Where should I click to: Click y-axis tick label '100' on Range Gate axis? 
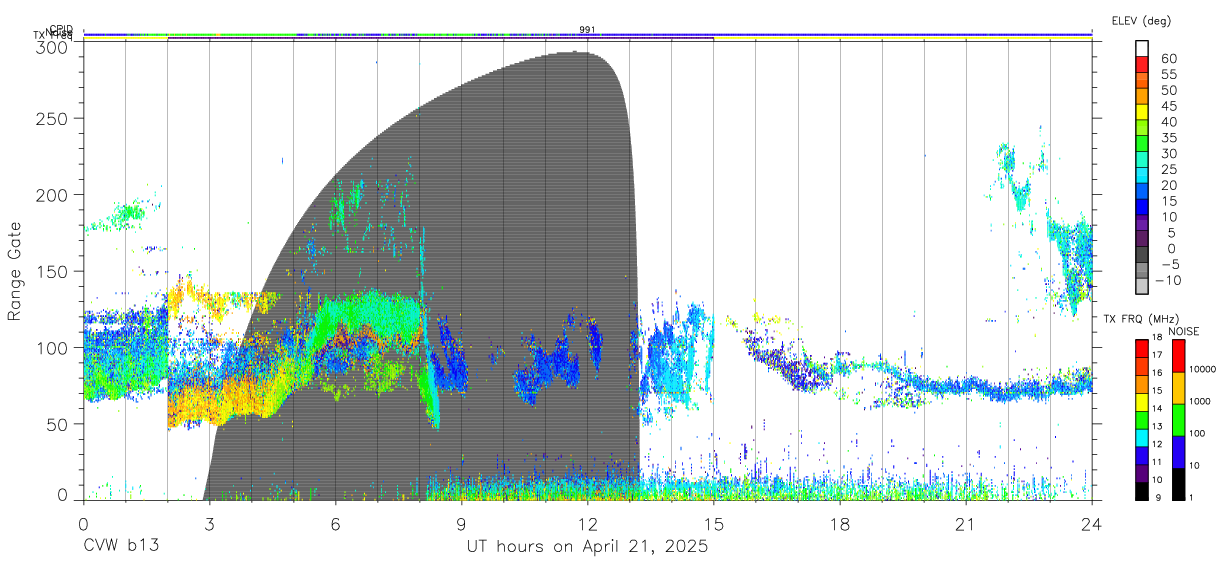(x=53, y=347)
